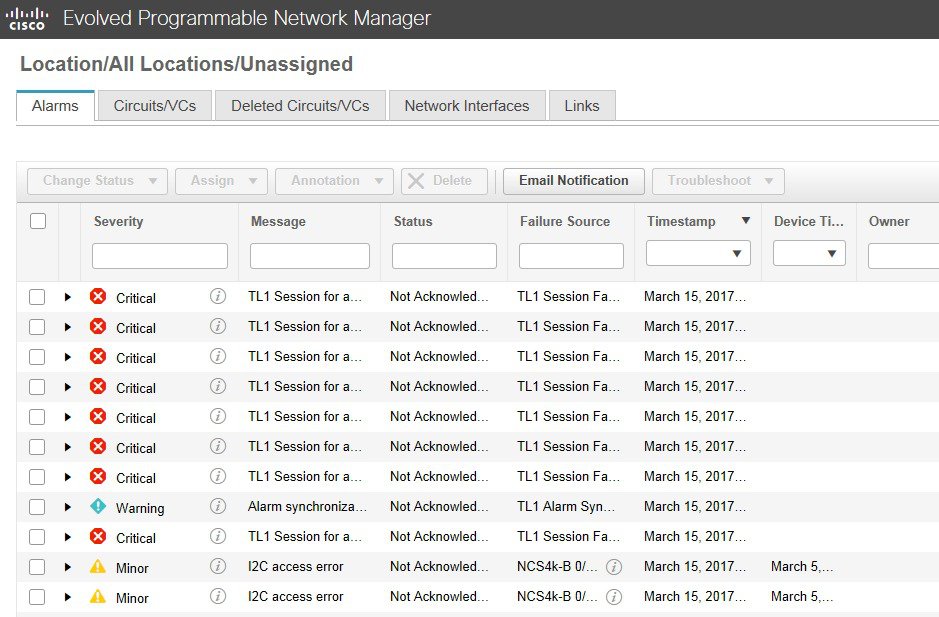The width and height of the screenshot is (939, 617).
Task: Sort by the Timestamp column arrow
Action: [745, 221]
